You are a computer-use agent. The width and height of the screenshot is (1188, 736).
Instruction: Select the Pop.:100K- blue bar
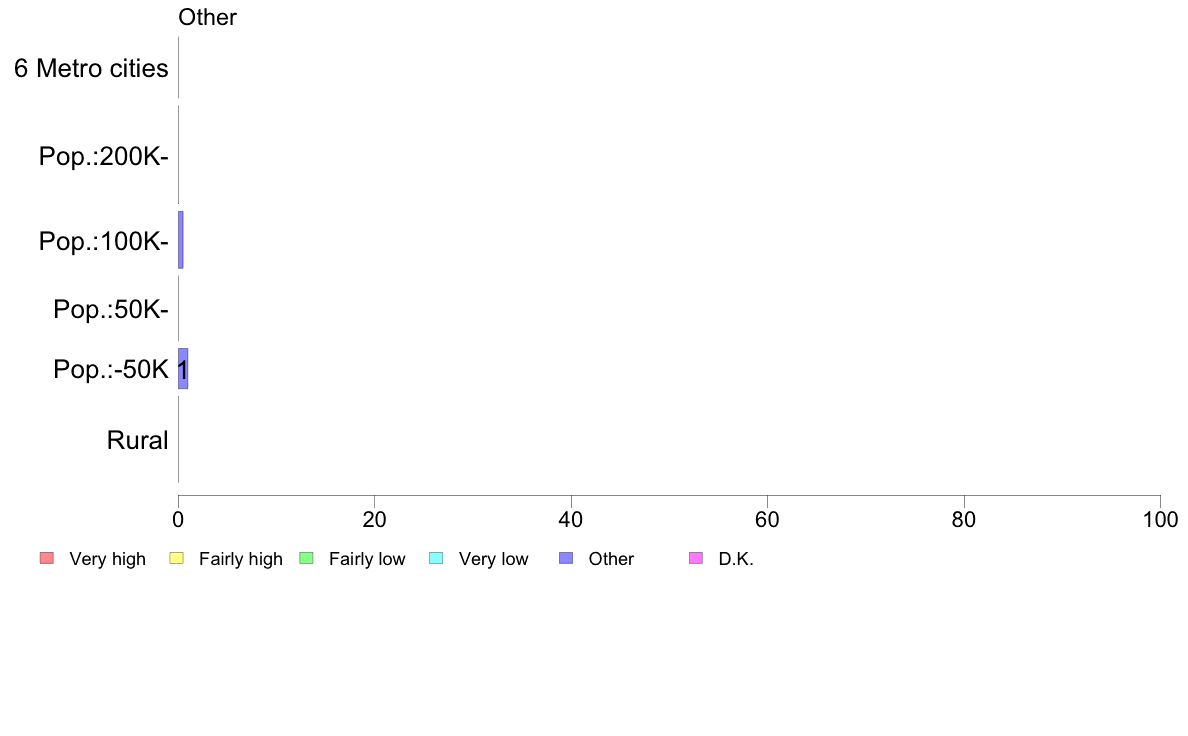coord(180,240)
